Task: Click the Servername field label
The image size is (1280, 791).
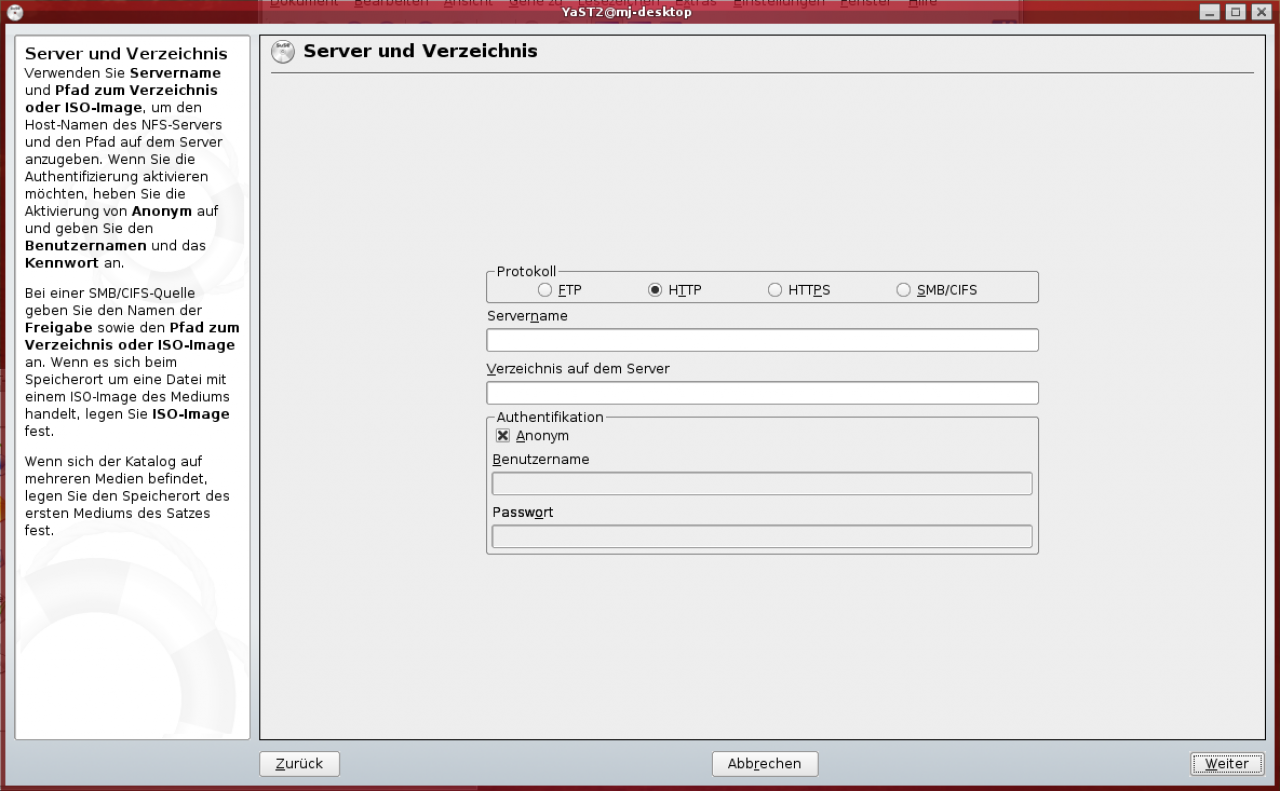Action: (527, 316)
